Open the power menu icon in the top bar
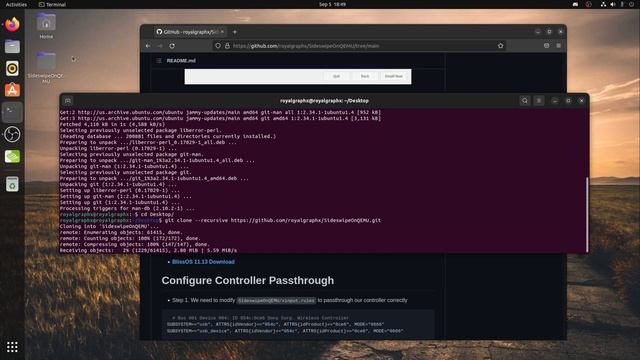Viewport: 640px width, 360px height. [x=632, y=4]
